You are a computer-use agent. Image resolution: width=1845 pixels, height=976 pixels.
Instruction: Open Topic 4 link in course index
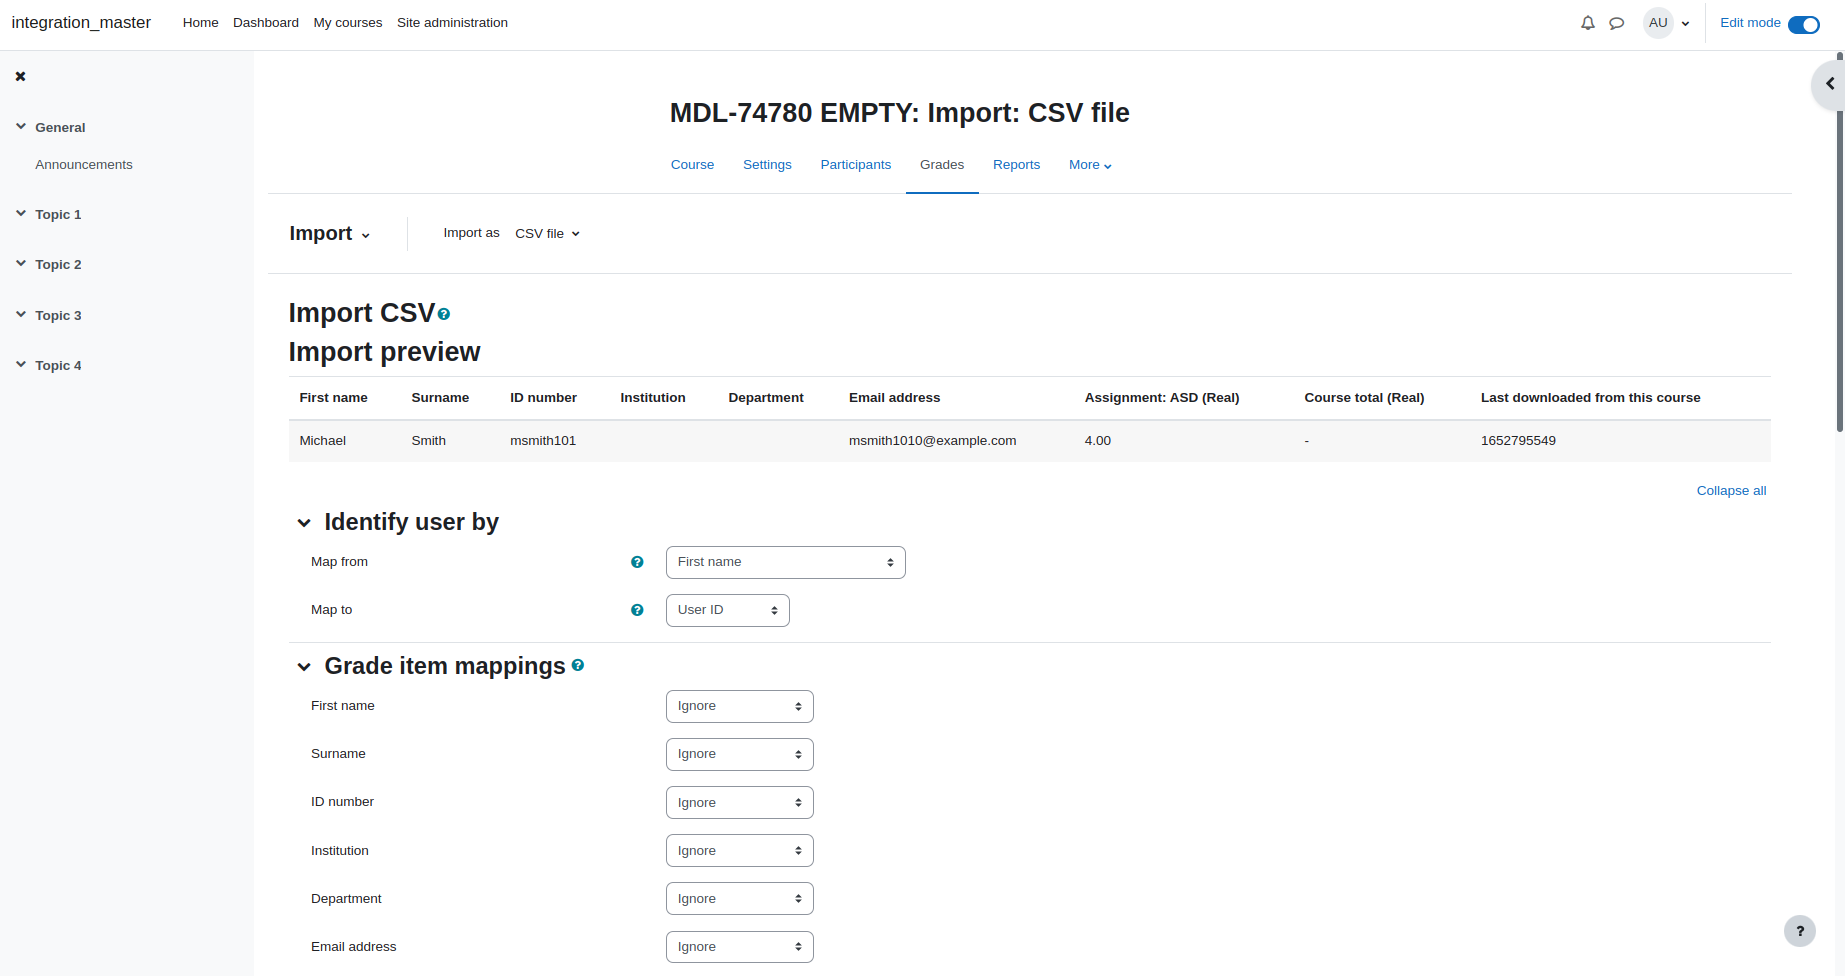coord(58,365)
